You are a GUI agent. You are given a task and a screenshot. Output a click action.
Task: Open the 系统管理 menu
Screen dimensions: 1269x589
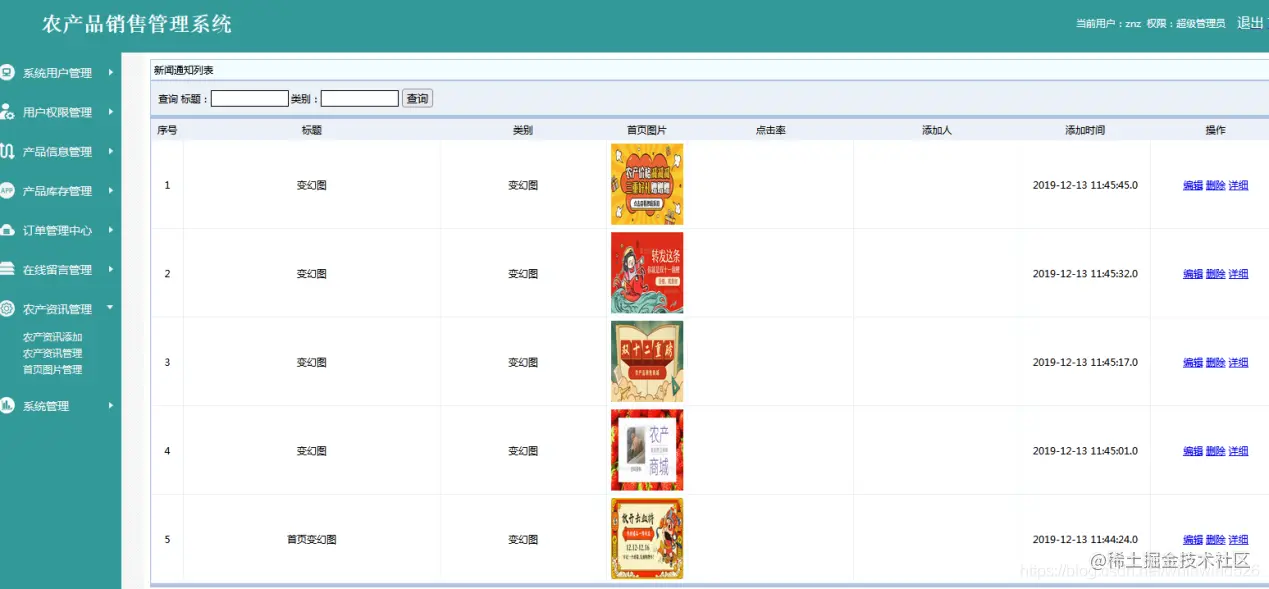(46, 406)
